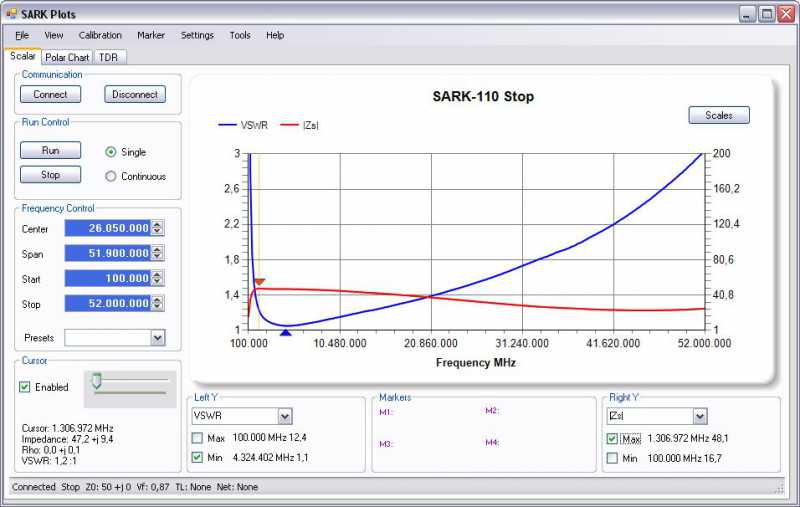This screenshot has width=800, height=507.
Task: Open the Help menu
Action: point(275,35)
